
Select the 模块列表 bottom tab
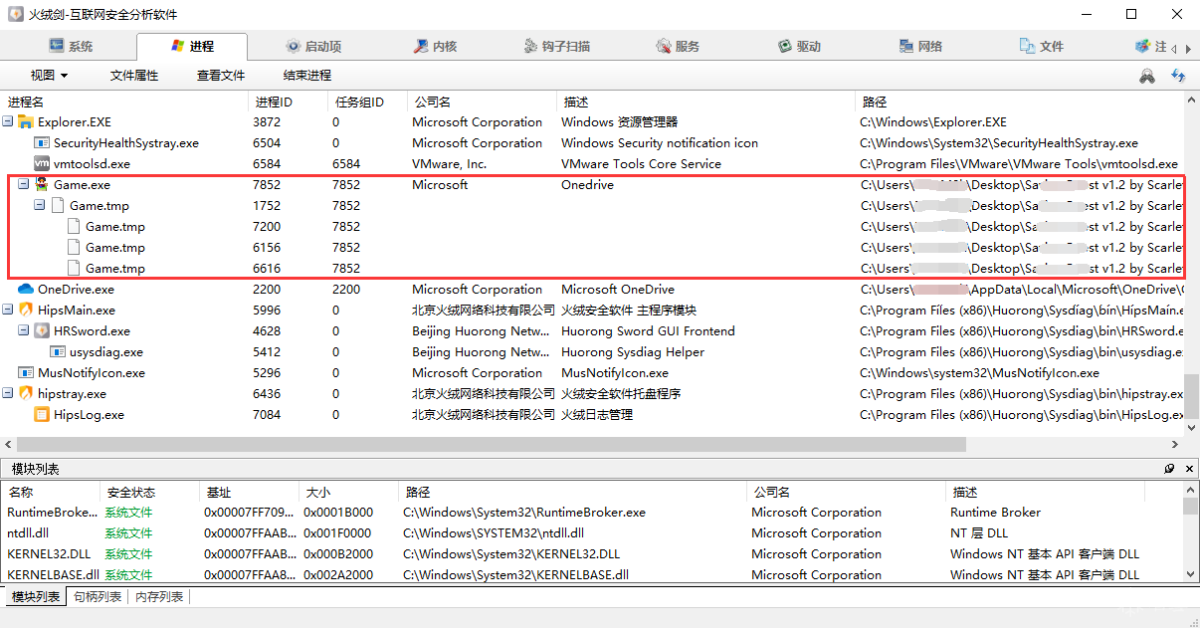click(35, 597)
